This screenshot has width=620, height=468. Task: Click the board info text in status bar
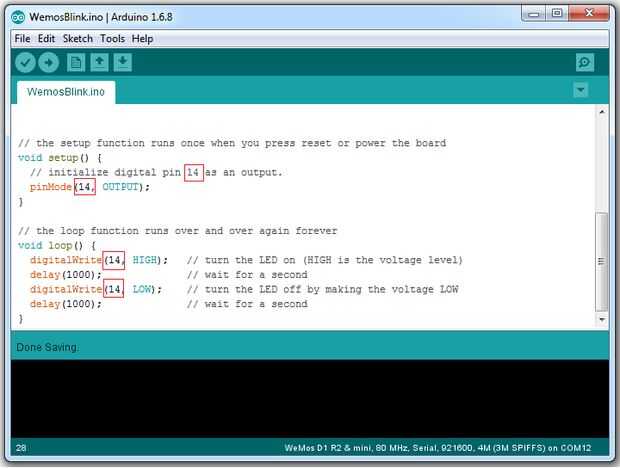tap(438, 448)
